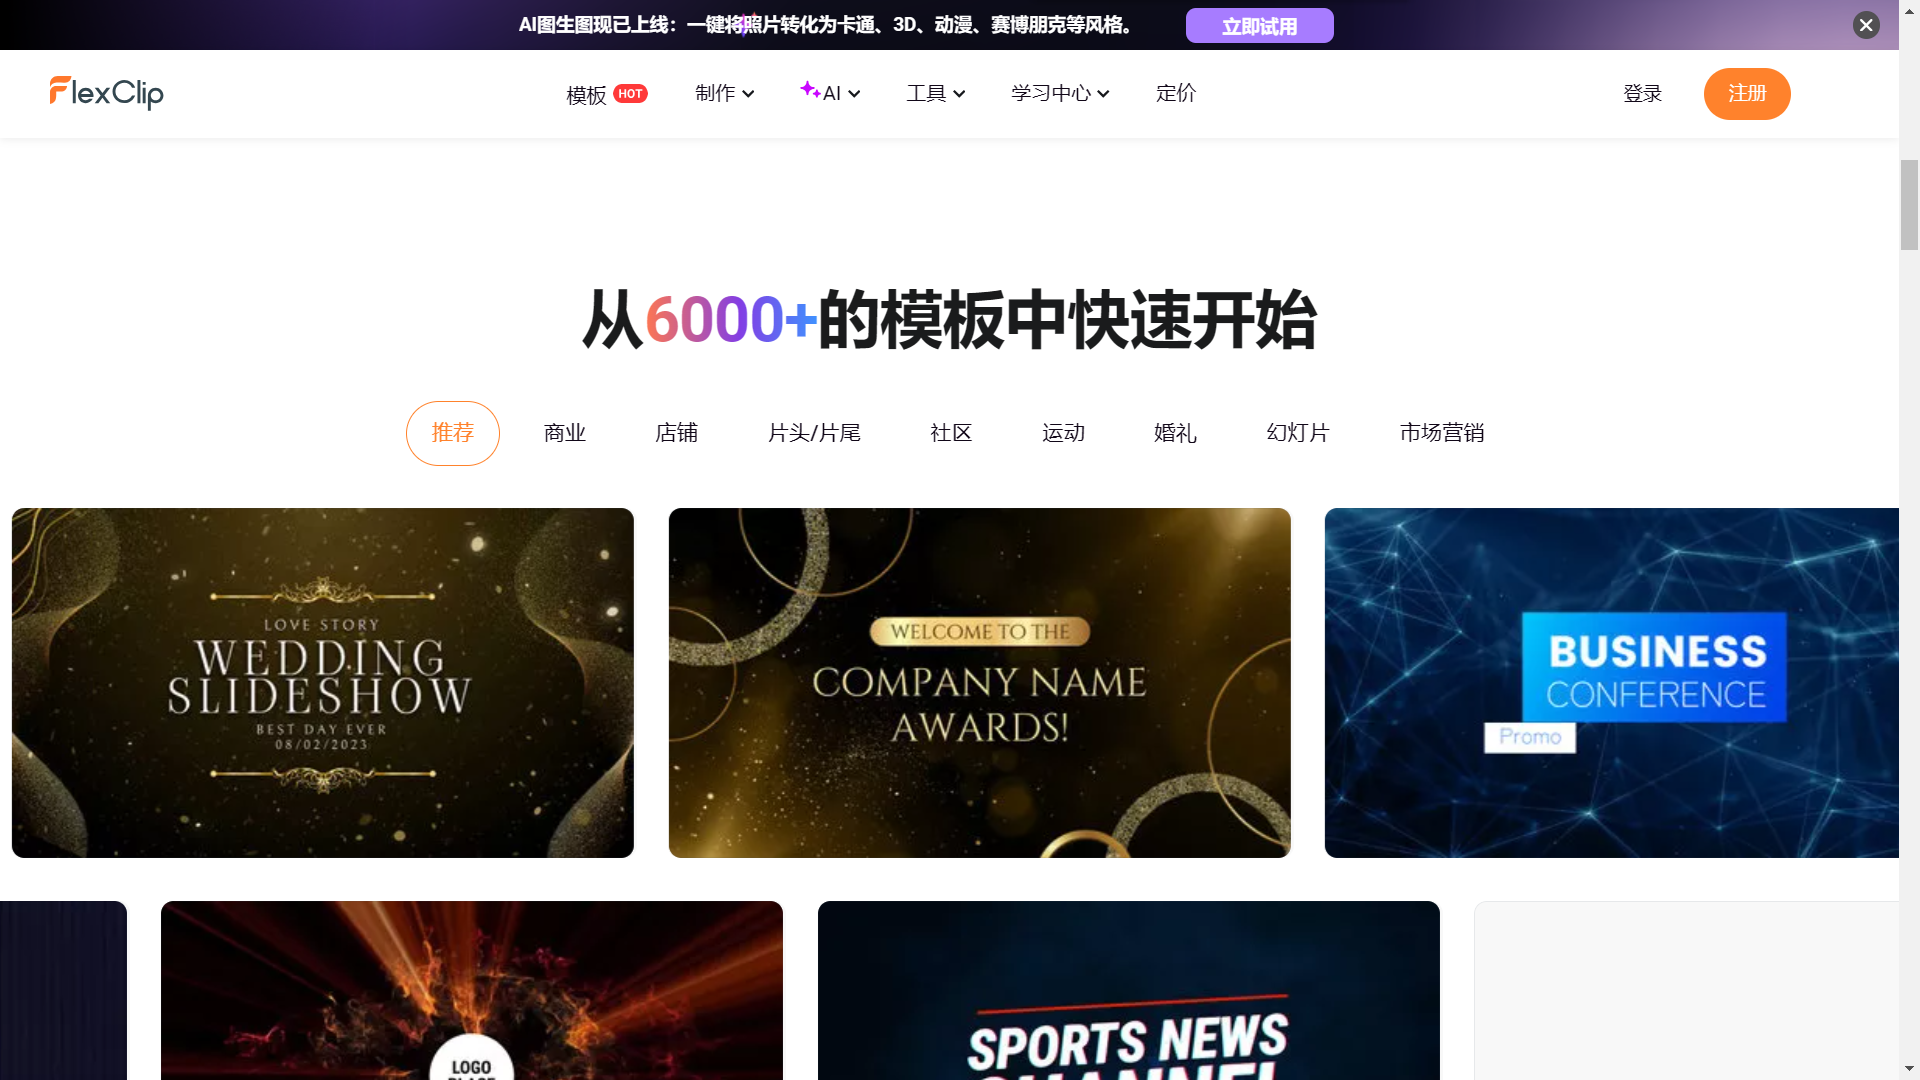Click the page vertical scrollbar thumb
Viewport: 1920px width, 1080px height.
(x=1909, y=204)
